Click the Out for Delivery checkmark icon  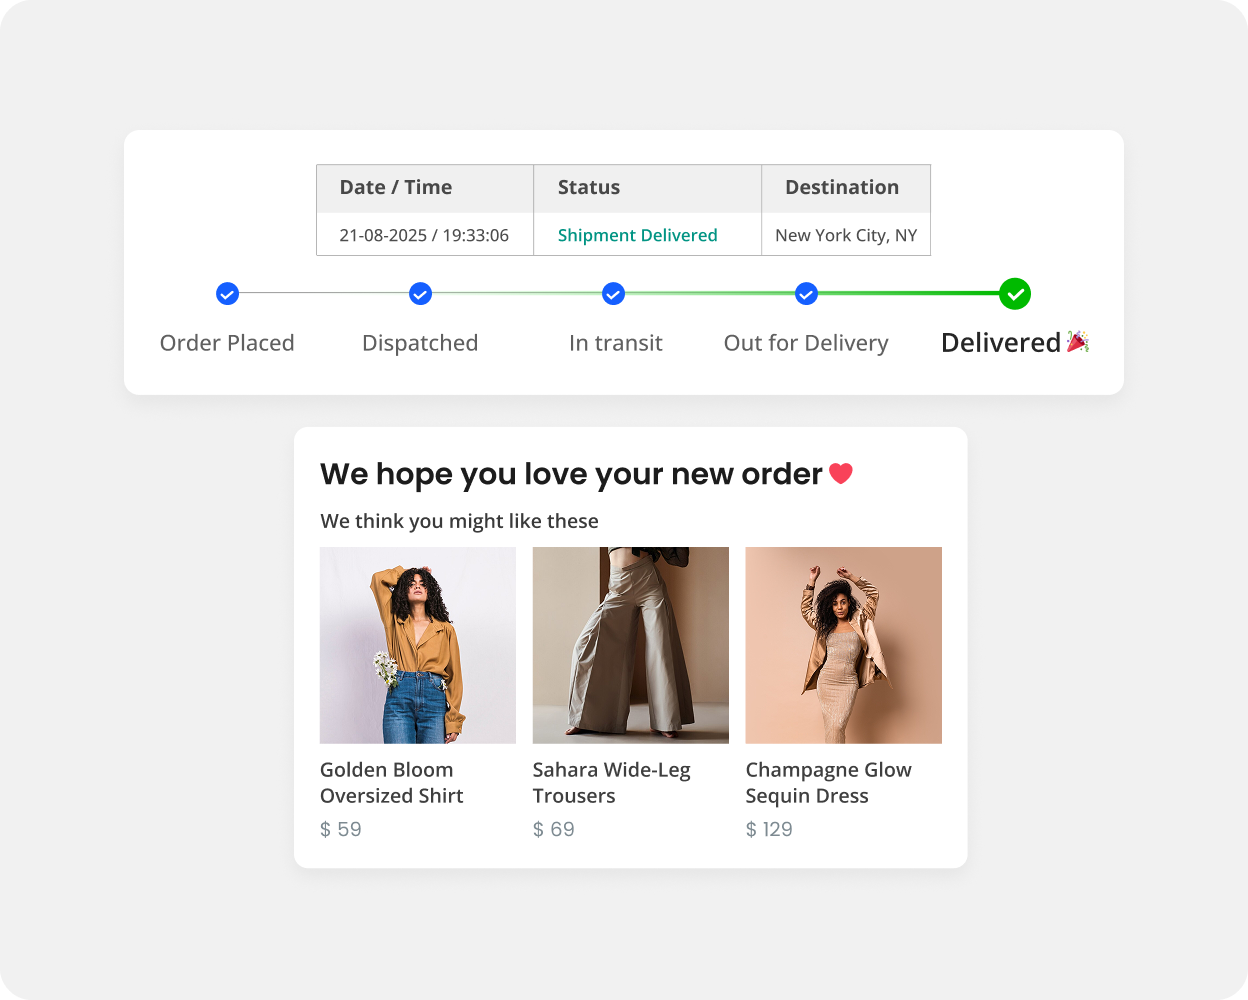click(806, 294)
